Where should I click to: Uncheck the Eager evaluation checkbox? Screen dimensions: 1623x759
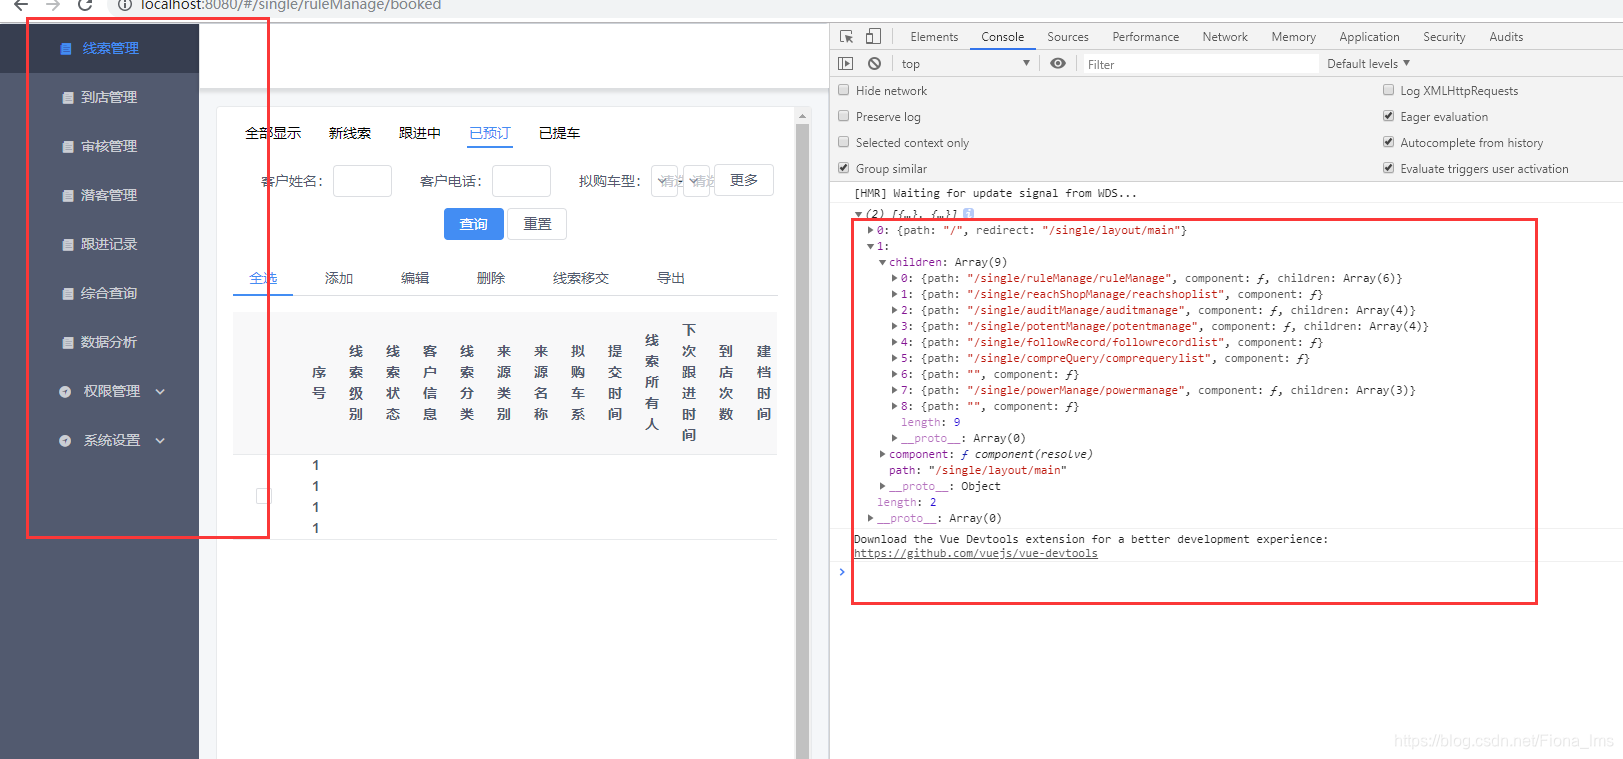click(1388, 116)
